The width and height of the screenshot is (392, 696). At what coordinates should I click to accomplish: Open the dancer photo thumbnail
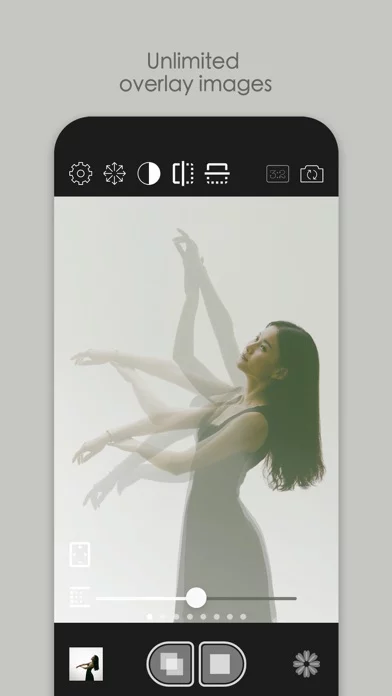point(86,664)
